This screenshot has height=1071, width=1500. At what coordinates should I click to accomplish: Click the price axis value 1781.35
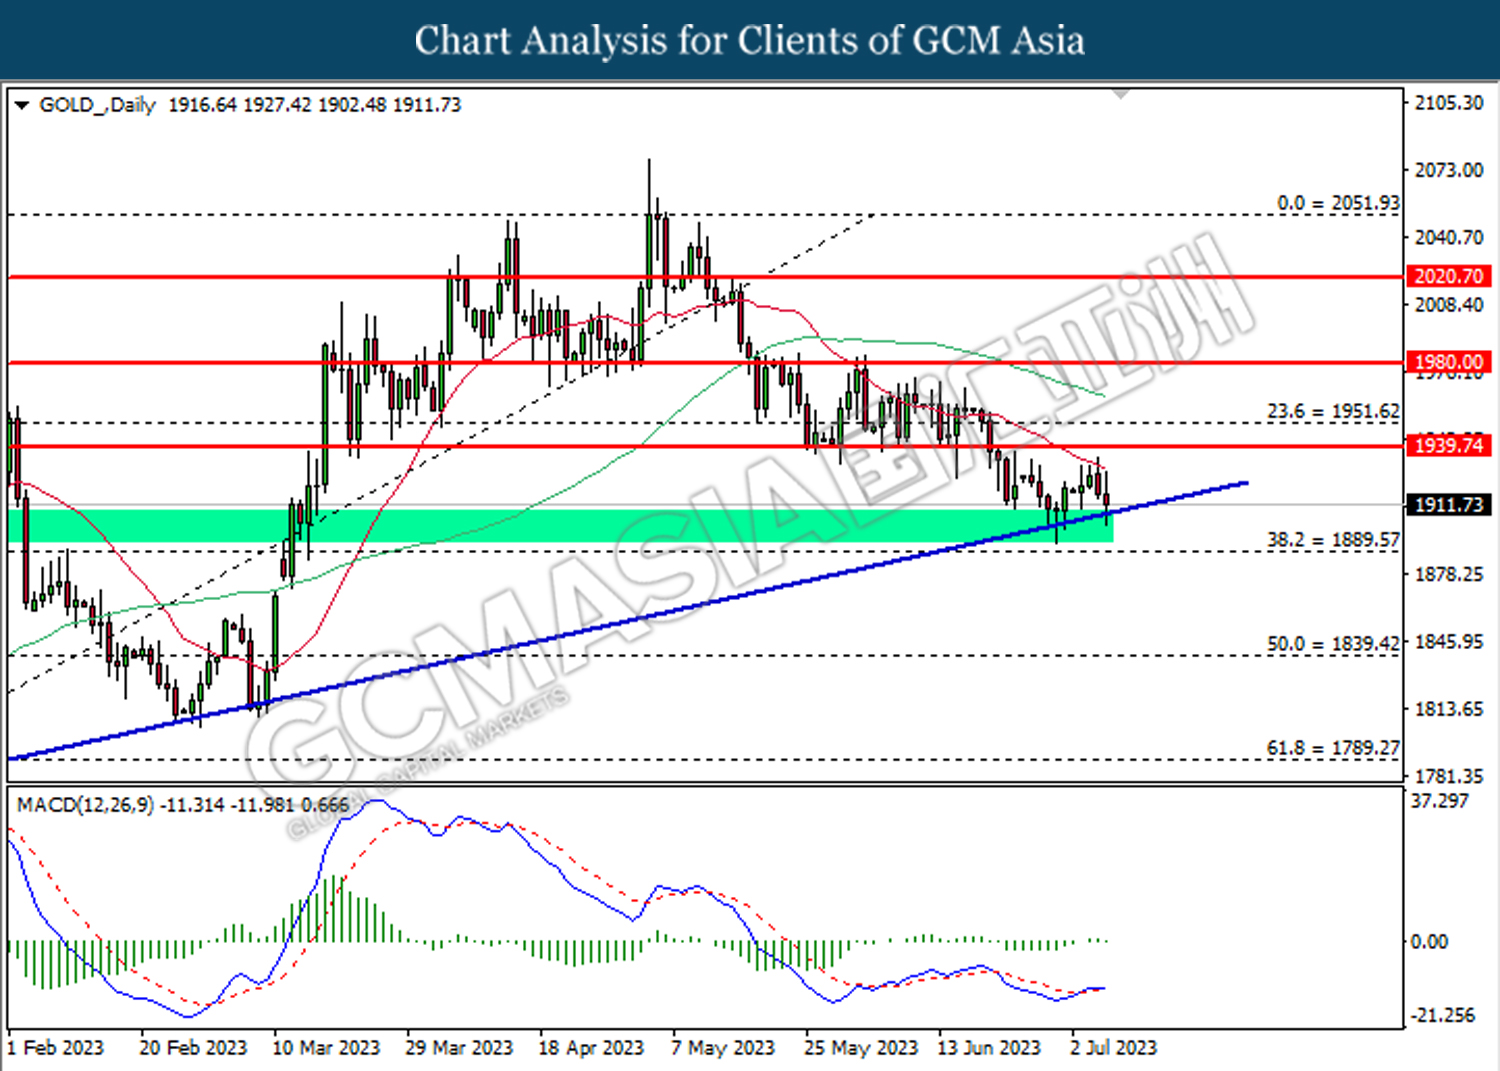coord(1448,776)
